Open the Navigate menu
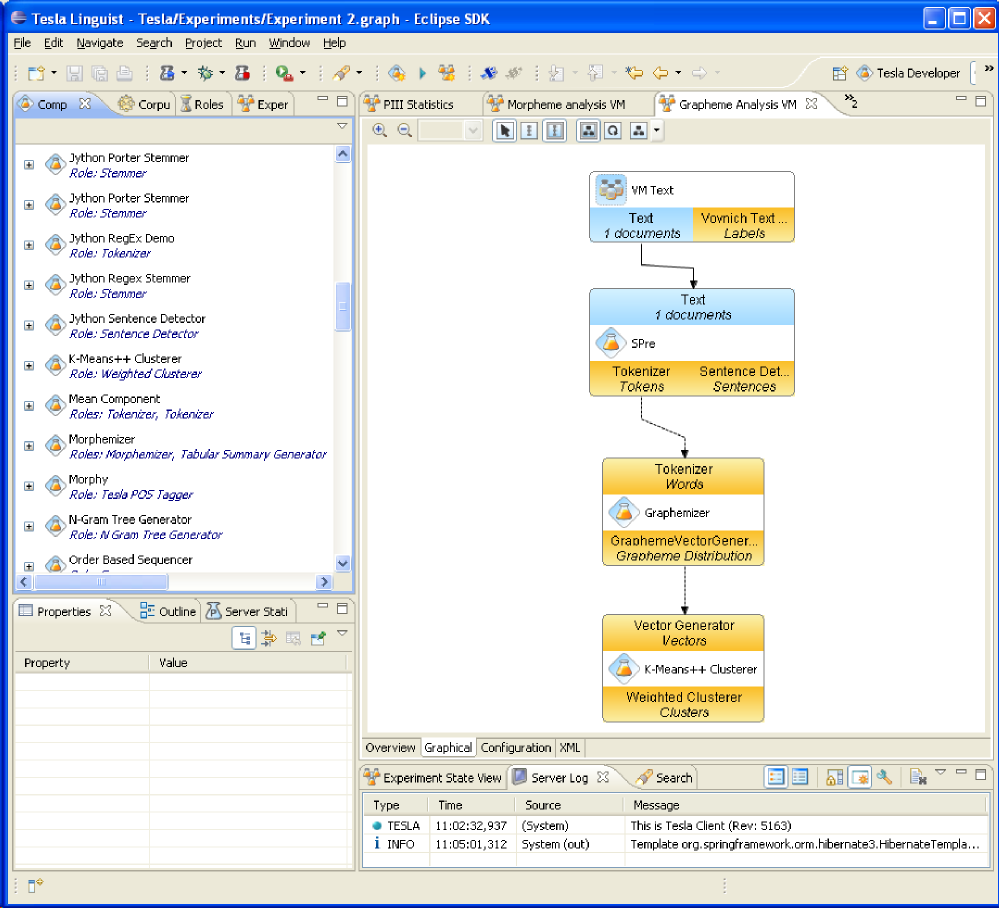 pos(100,43)
